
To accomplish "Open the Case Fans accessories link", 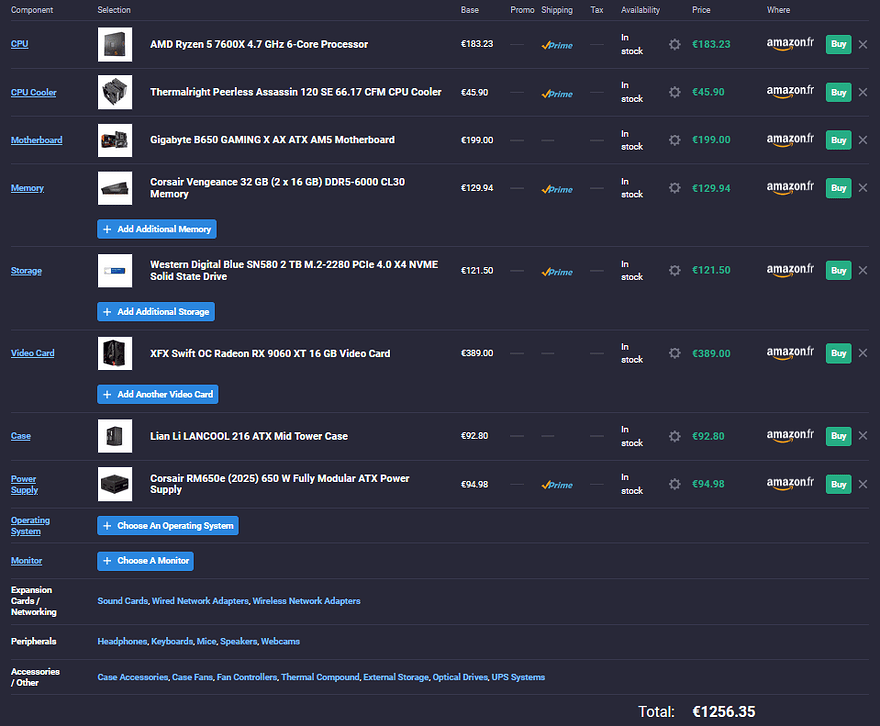I will [192, 677].
